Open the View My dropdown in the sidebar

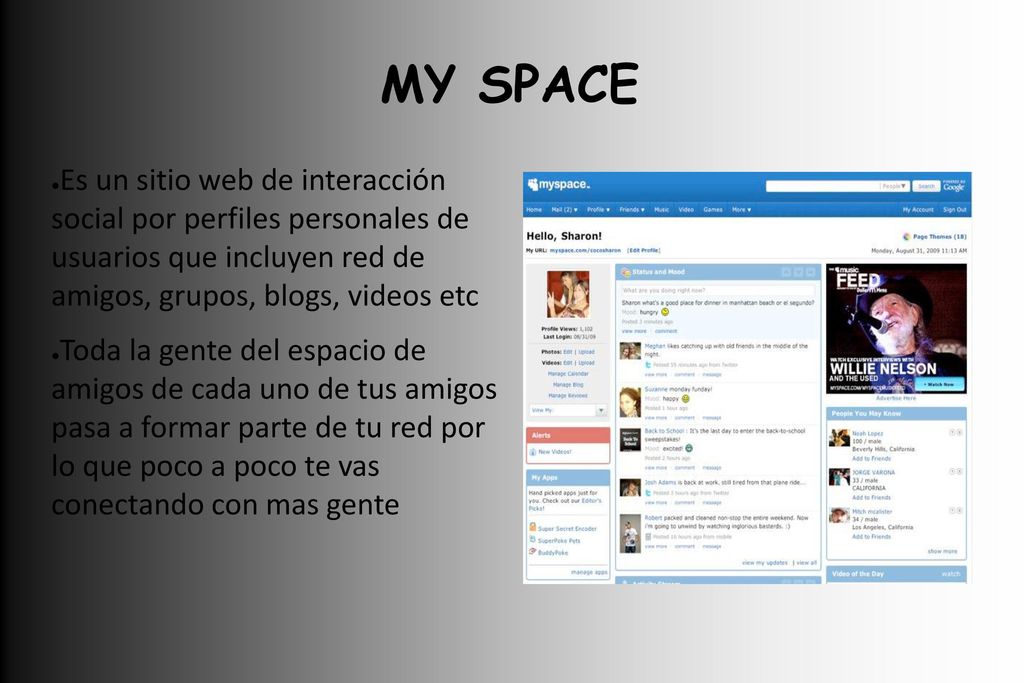pos(568,410)
